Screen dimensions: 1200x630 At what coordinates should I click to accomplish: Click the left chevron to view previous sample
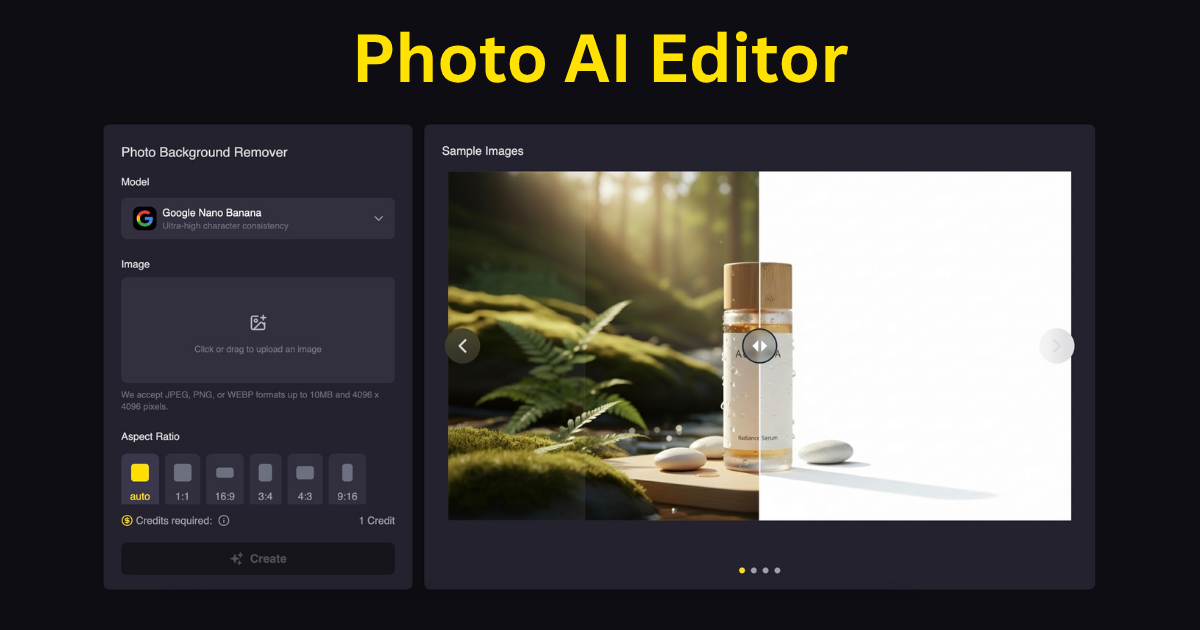click(463, 345)
